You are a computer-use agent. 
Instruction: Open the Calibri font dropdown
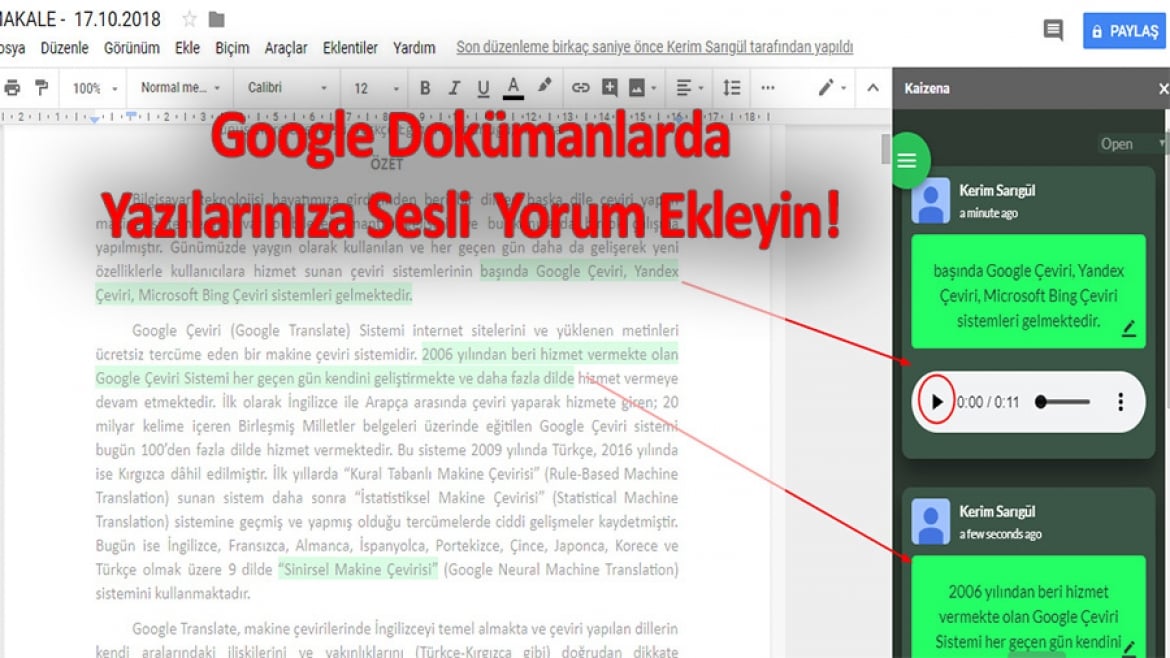(x=287, y=88)
